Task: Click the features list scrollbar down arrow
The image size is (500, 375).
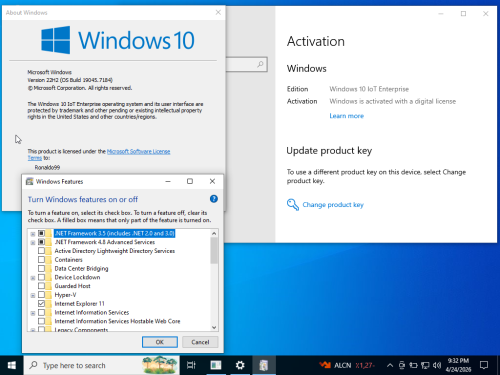Action: coord(214,327)
